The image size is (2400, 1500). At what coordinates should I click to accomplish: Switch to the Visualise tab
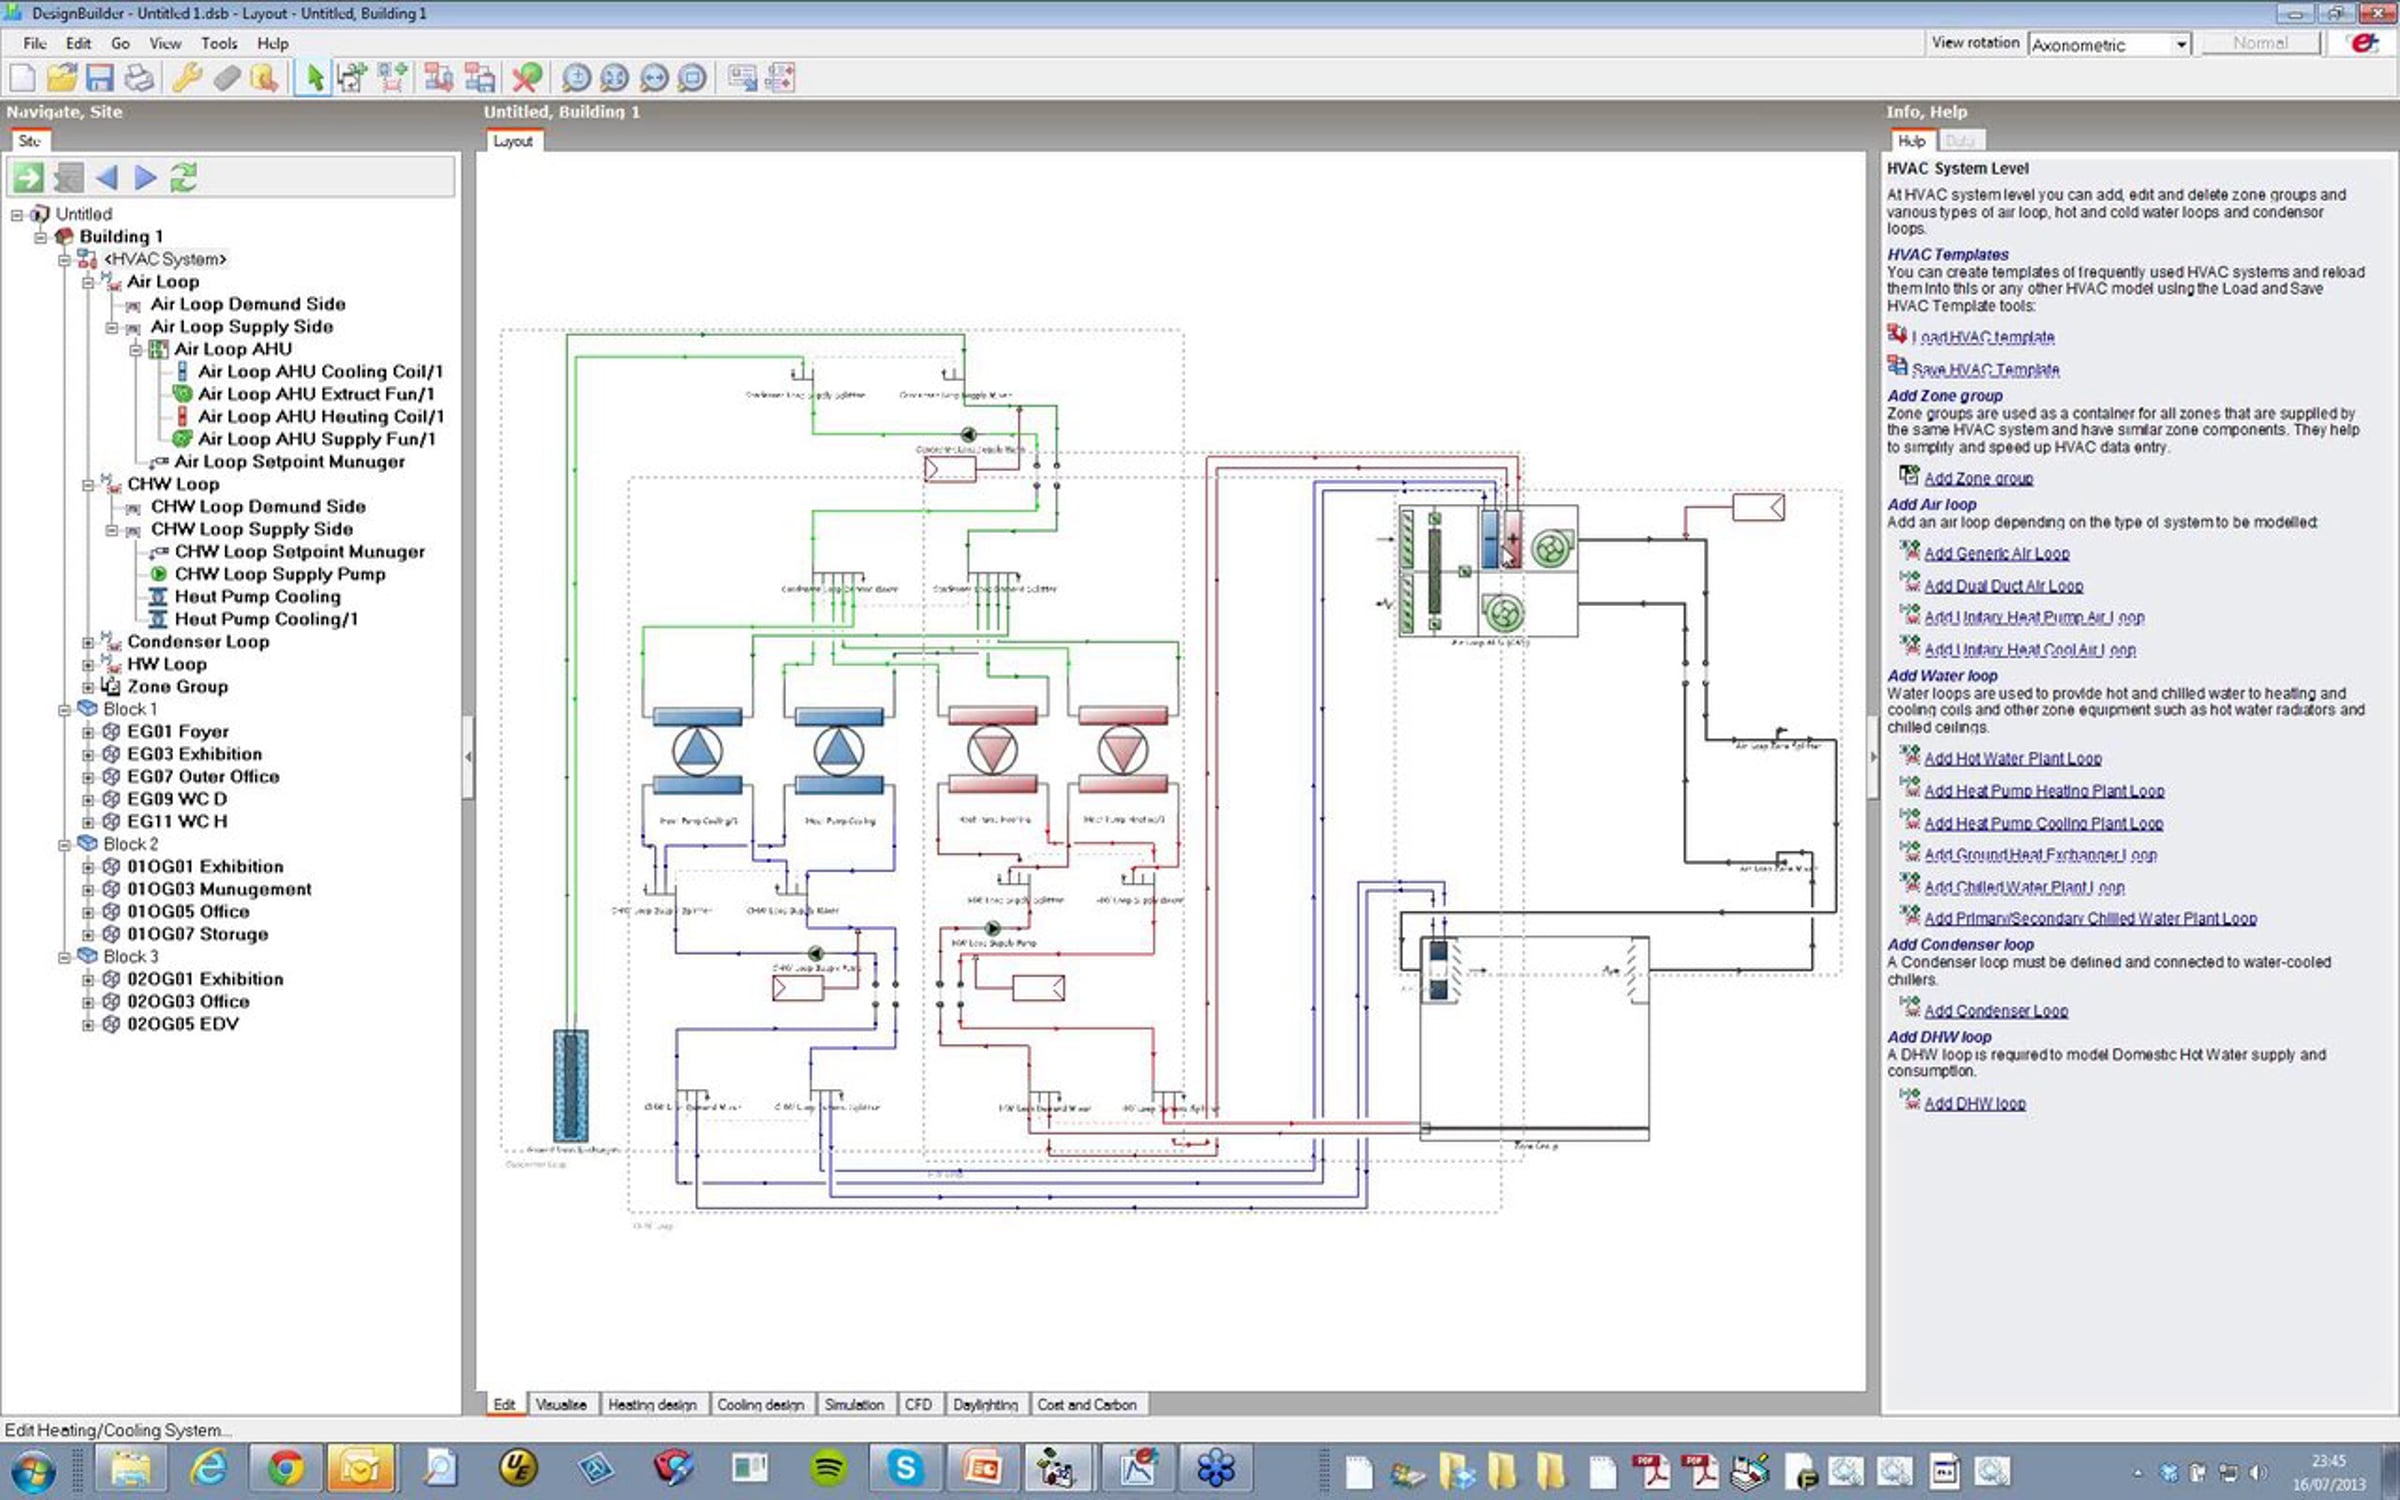tap(561, 1404)
